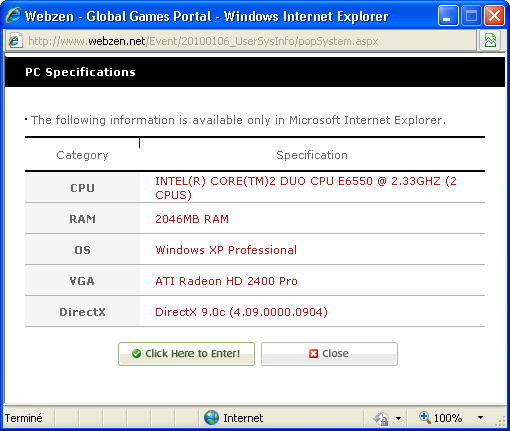This screenshot has width=510, height=431.
Task: Select the ATI Radeon HD 2400 Pro text
Action: tap(226, 281)
